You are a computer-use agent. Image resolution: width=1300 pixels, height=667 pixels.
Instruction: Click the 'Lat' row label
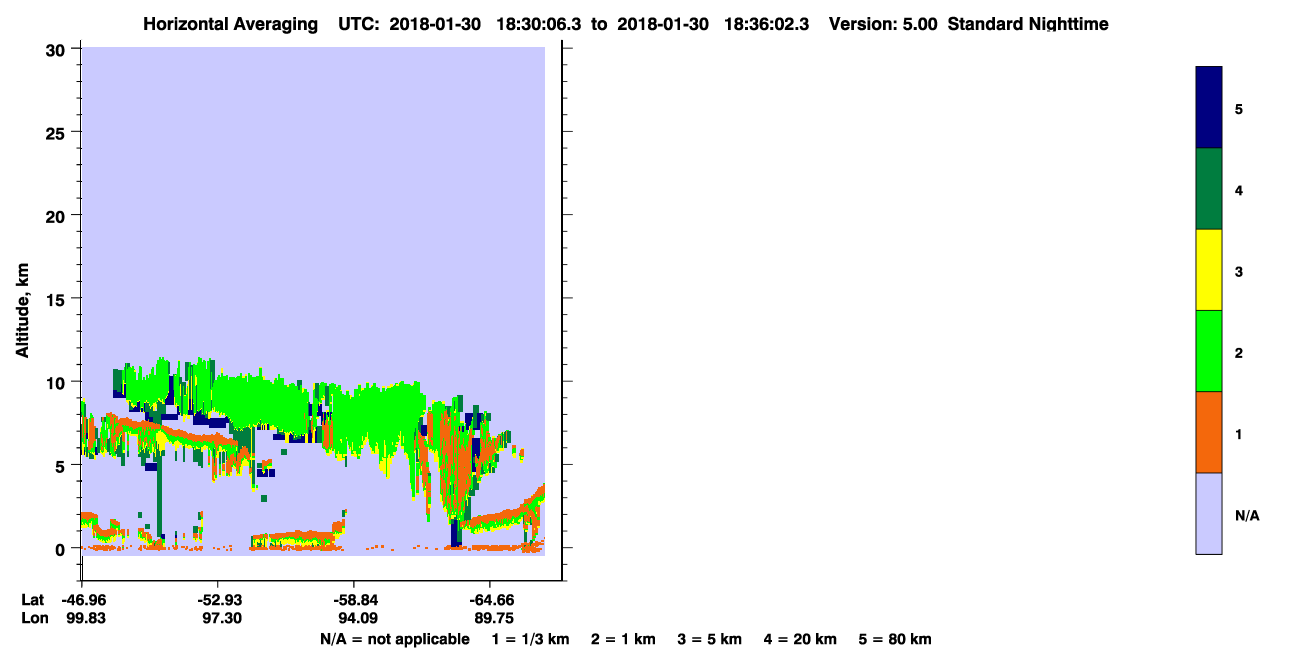(33, 600)
